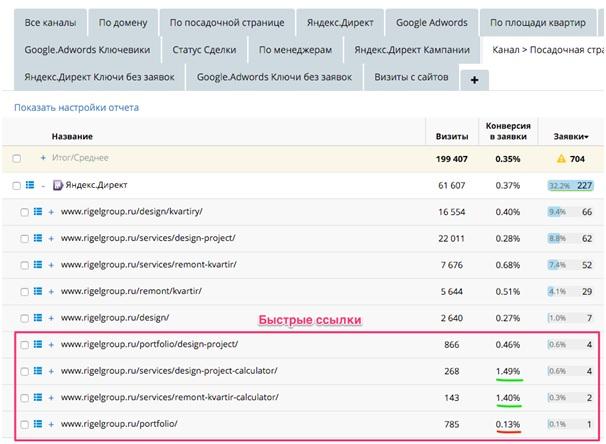Add a new report tab with plus button

click(474, 80)
